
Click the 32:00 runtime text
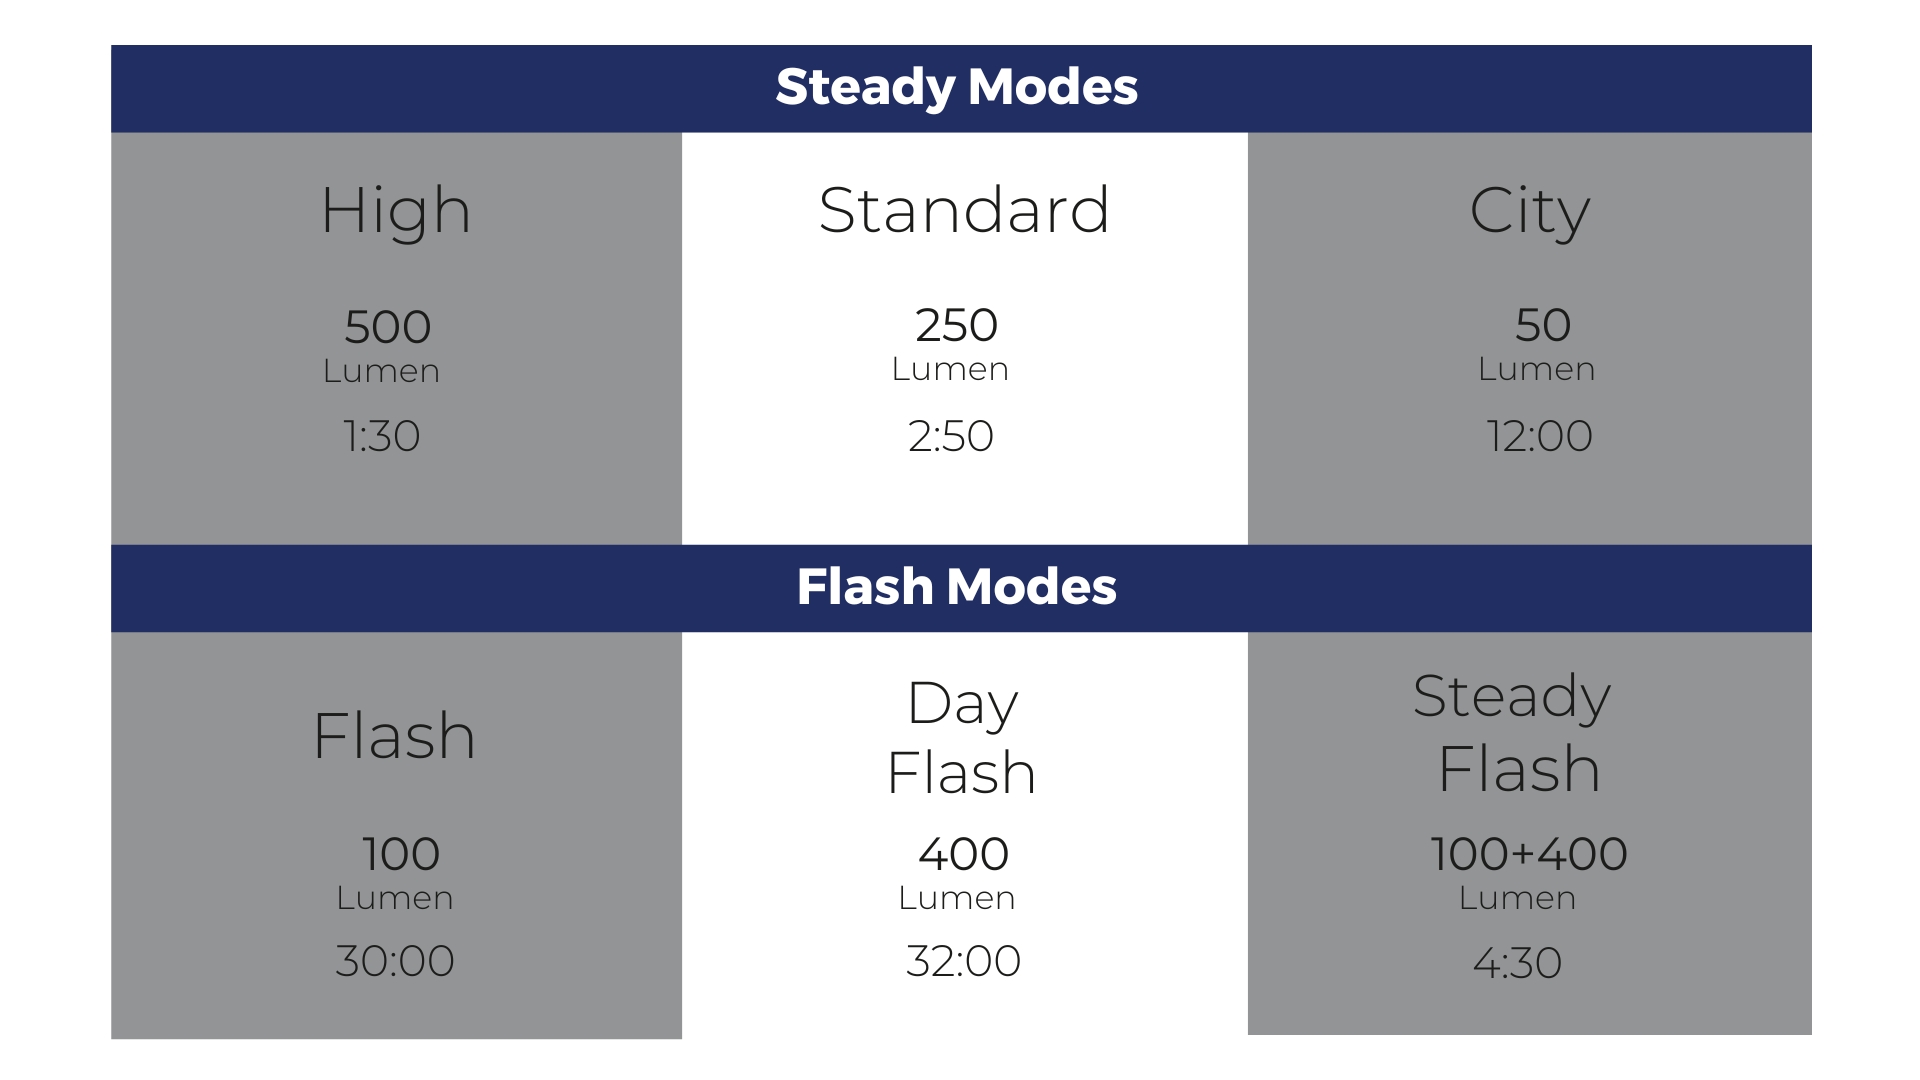[963, 961]
